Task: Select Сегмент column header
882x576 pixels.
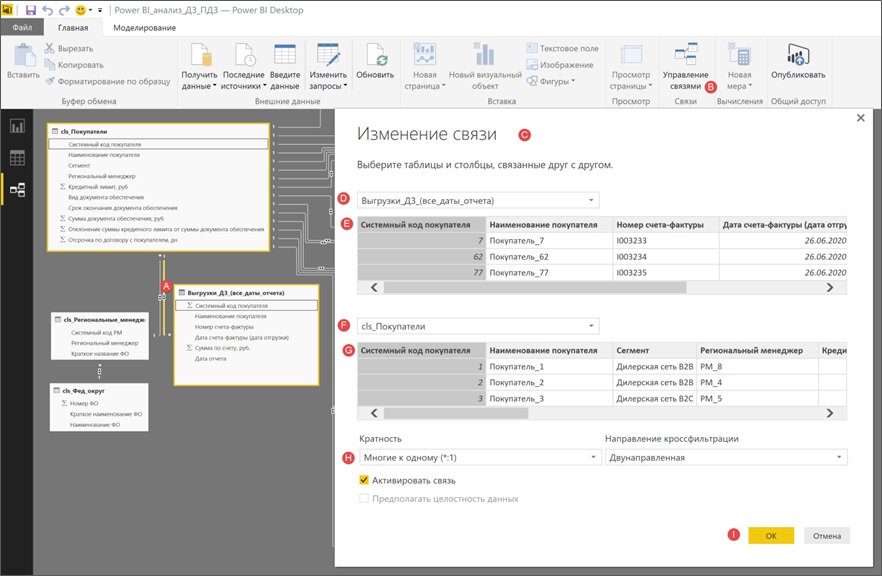Action: (x=654, y=350)
